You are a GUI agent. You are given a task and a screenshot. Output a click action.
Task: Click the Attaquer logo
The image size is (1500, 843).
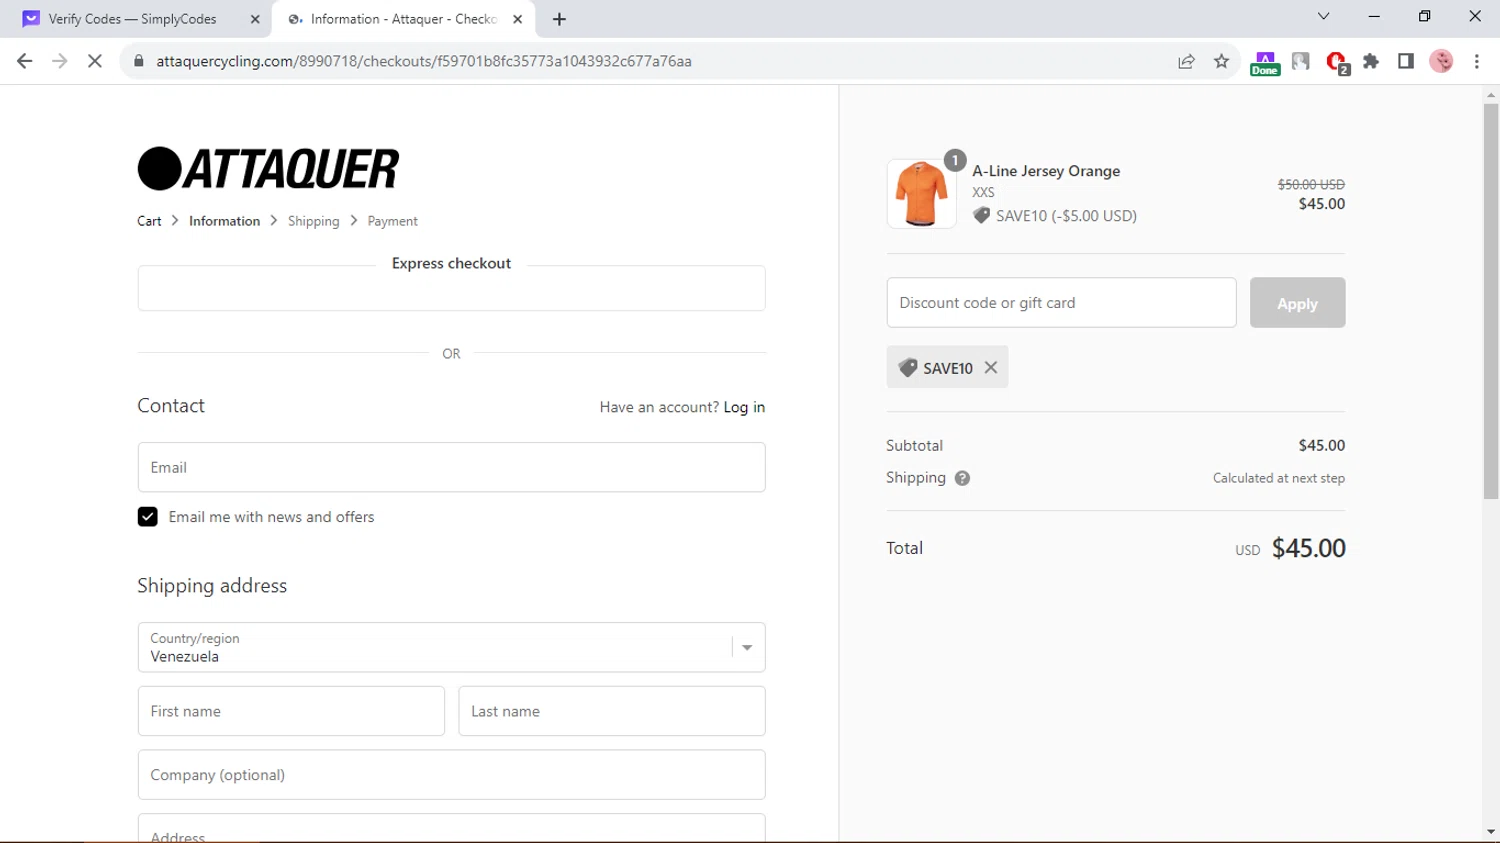tap(268, 168)
